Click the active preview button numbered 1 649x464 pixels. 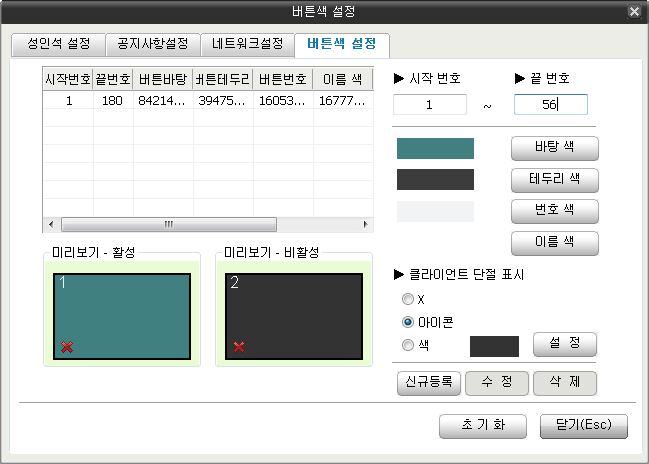tap(122, 316)
